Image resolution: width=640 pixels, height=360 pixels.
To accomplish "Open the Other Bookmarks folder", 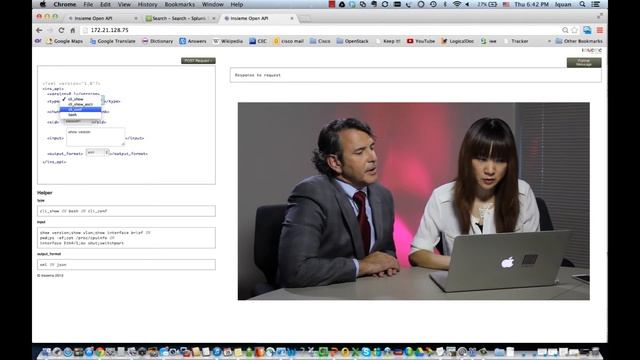I will (579, 41).
